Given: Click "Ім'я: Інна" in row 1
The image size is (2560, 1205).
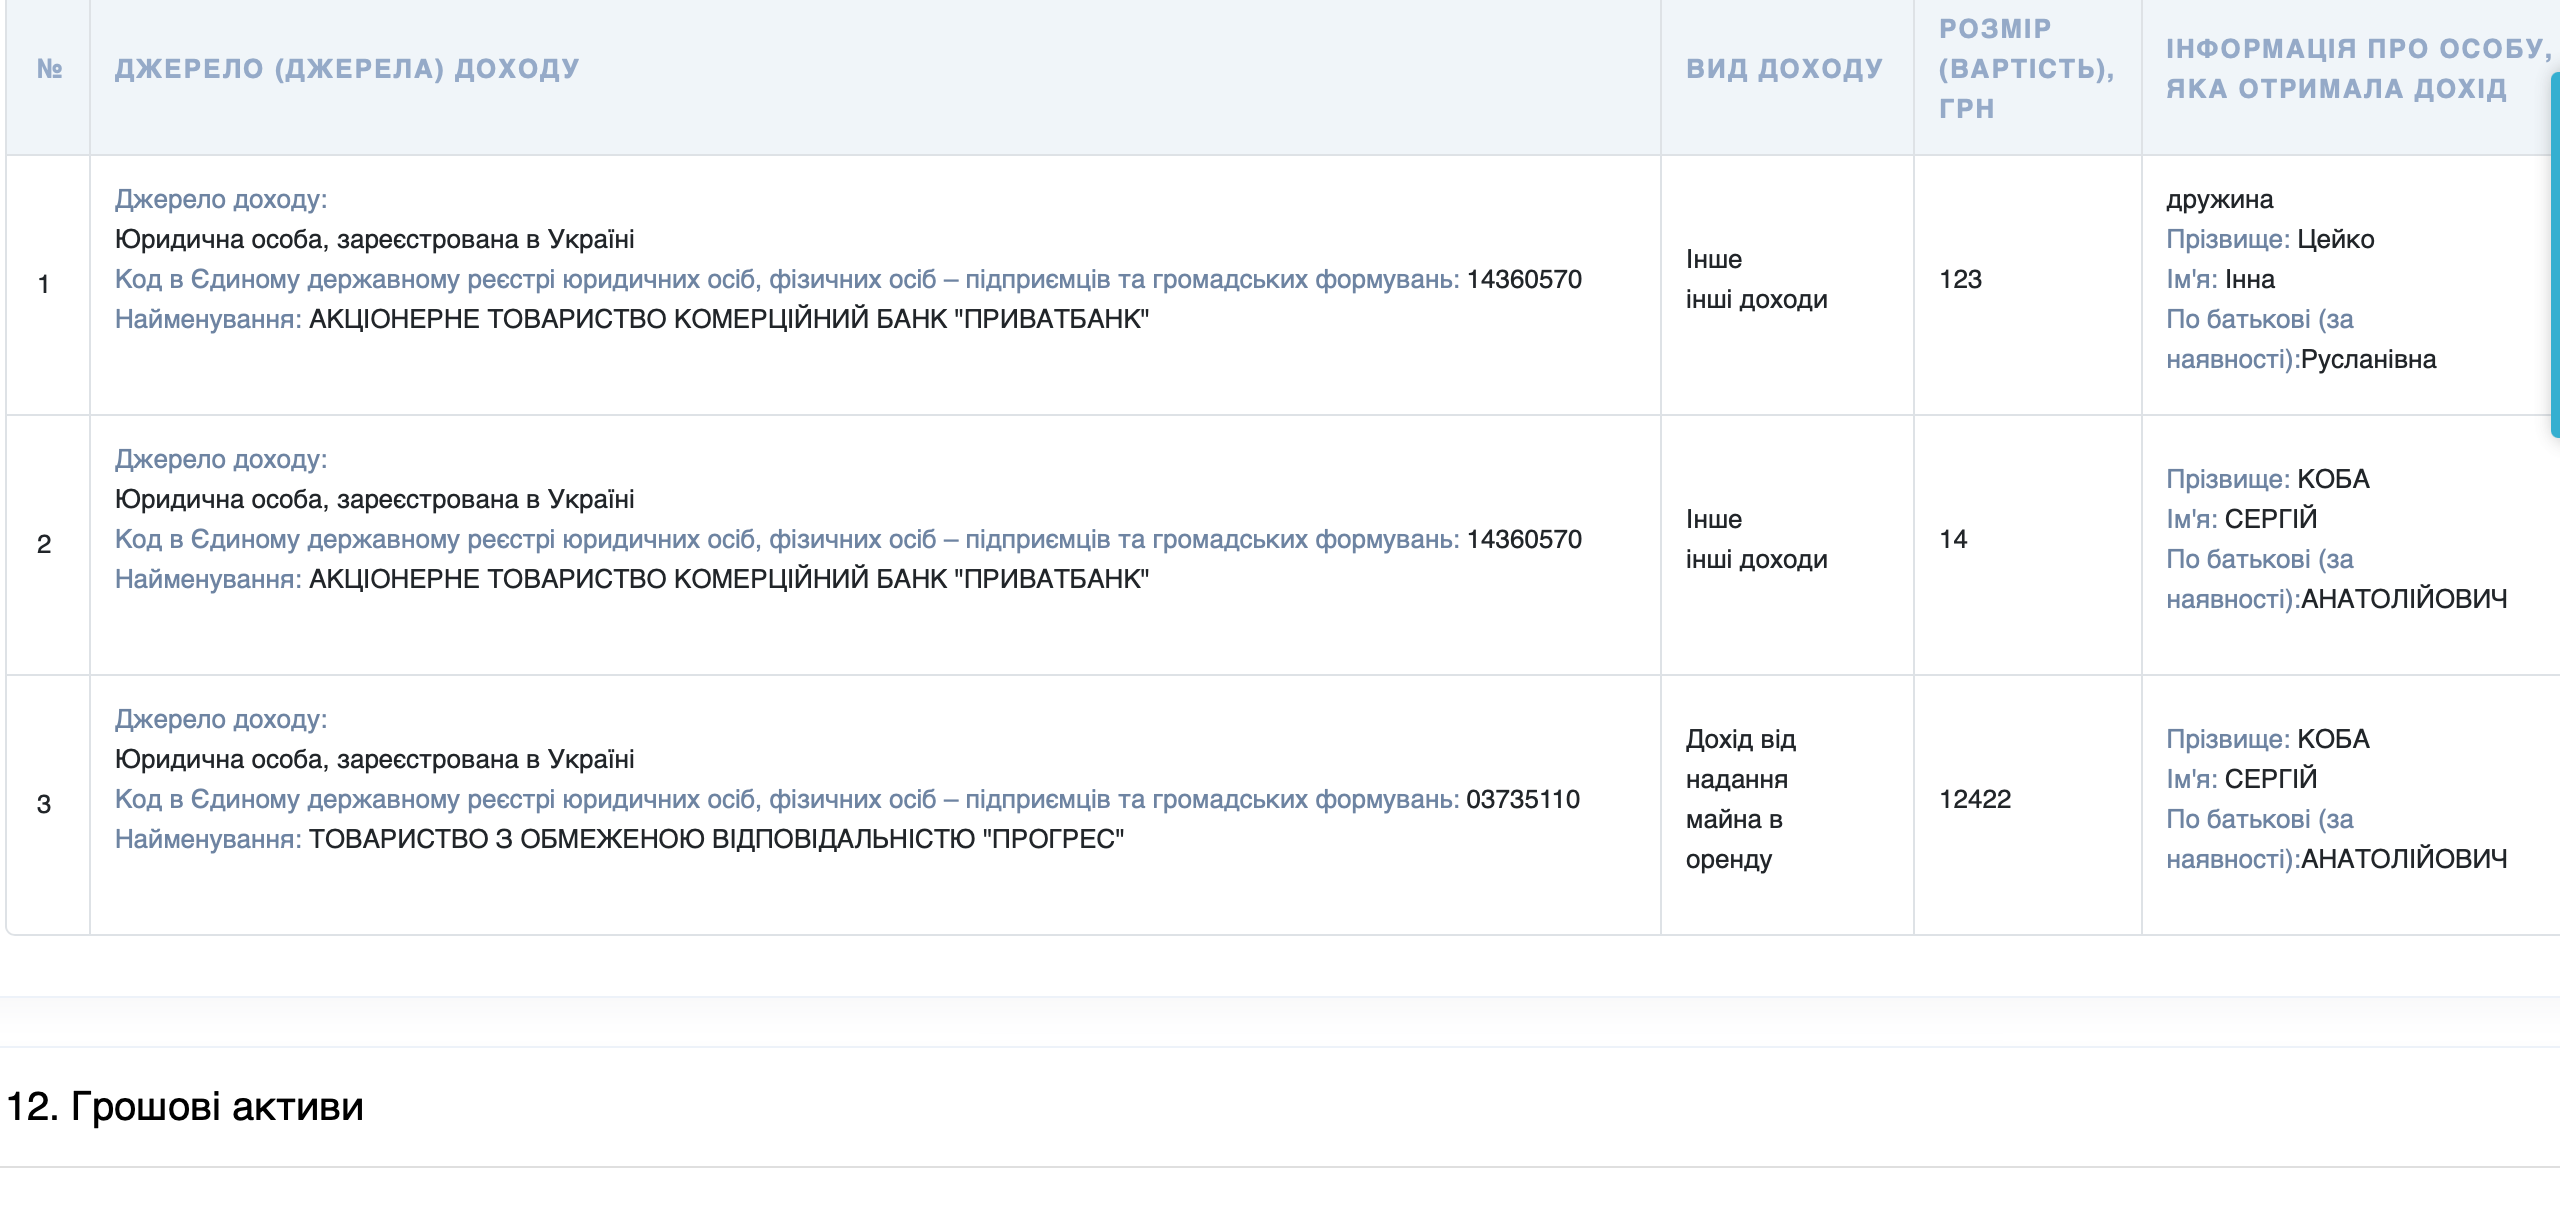Looking at the screenshot, I should coord(2220,280).
